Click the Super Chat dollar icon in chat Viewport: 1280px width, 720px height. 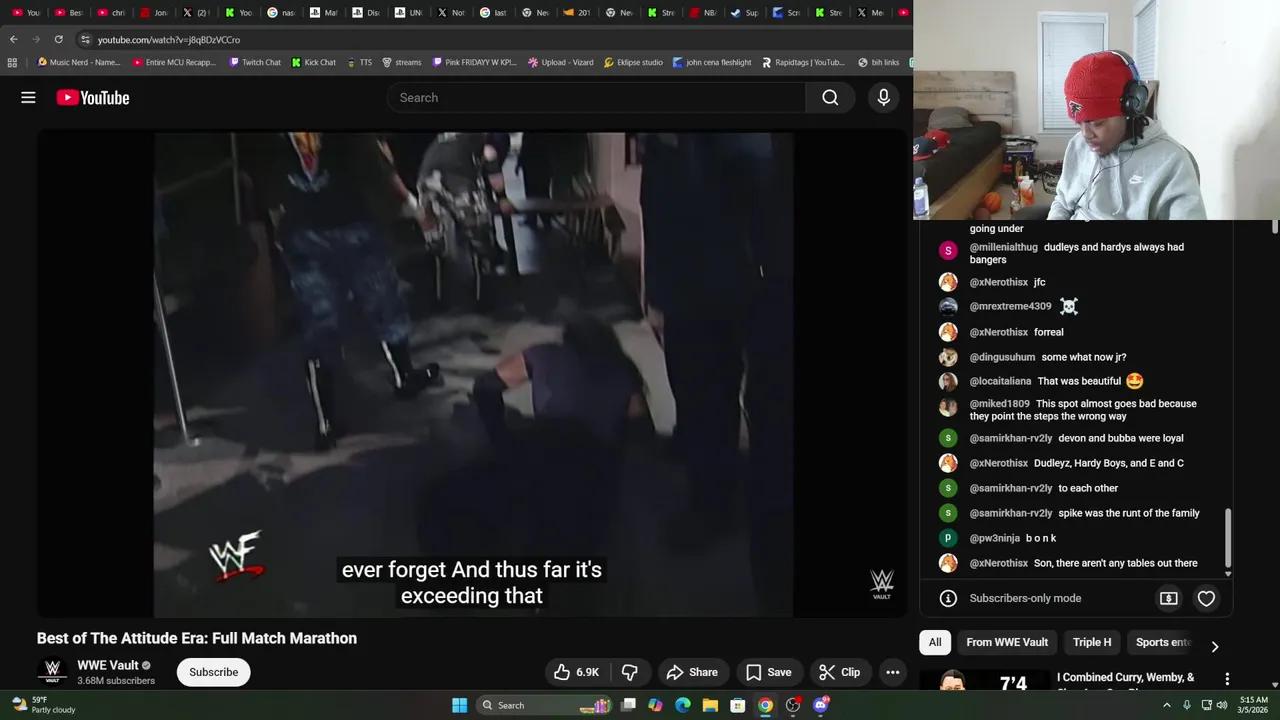[x=1168, y=598]
